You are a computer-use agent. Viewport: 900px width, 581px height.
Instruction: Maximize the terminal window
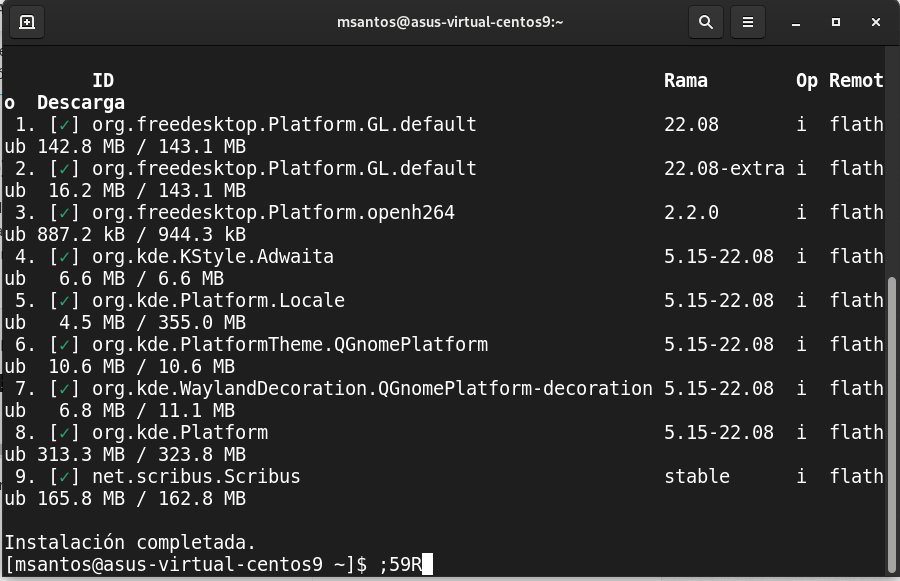[x=836, y=22]
